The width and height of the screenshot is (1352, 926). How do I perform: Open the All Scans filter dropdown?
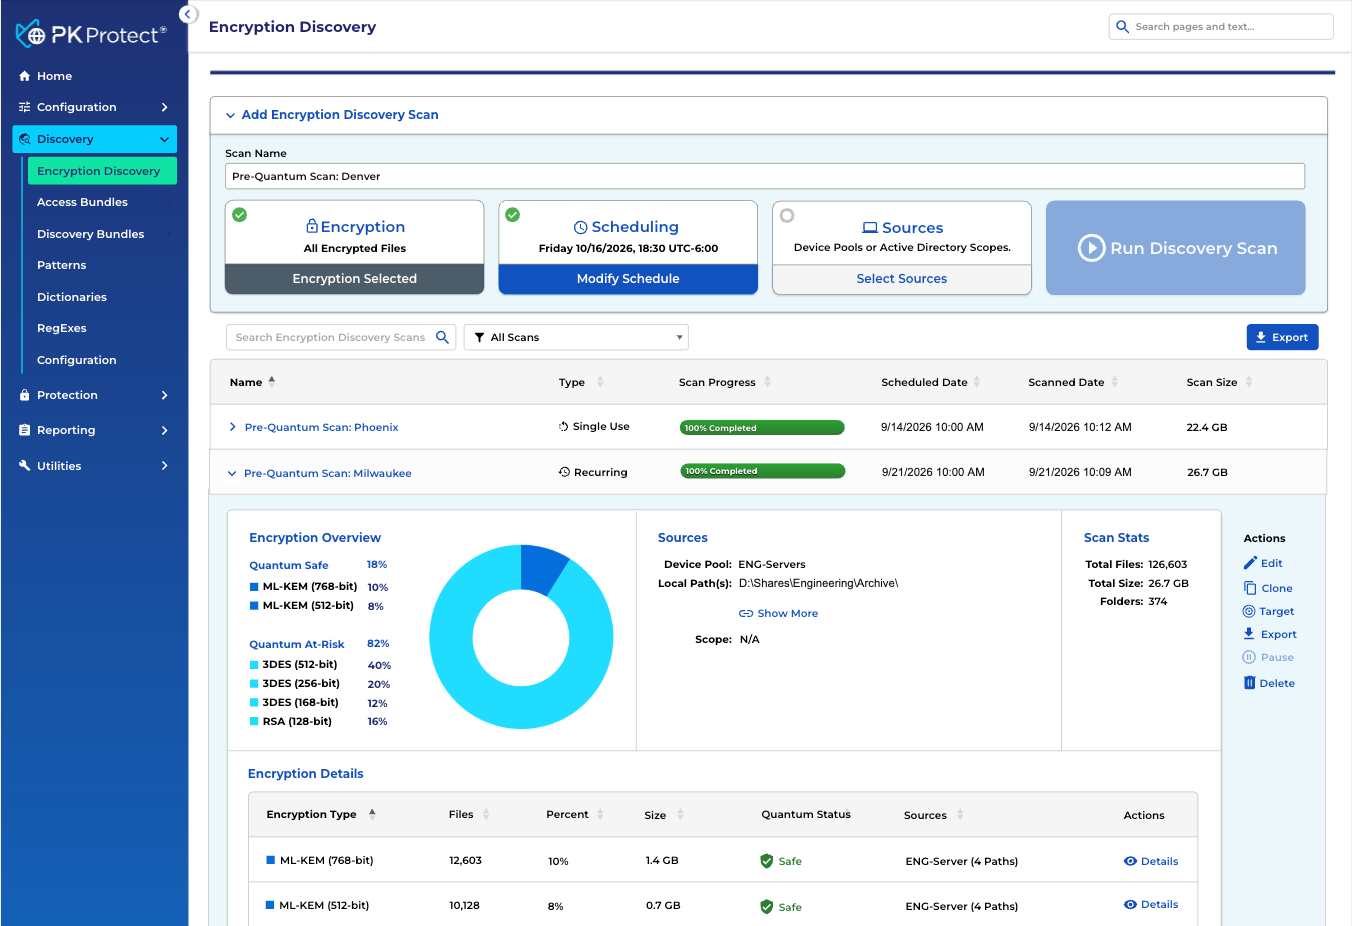point(576,337)
